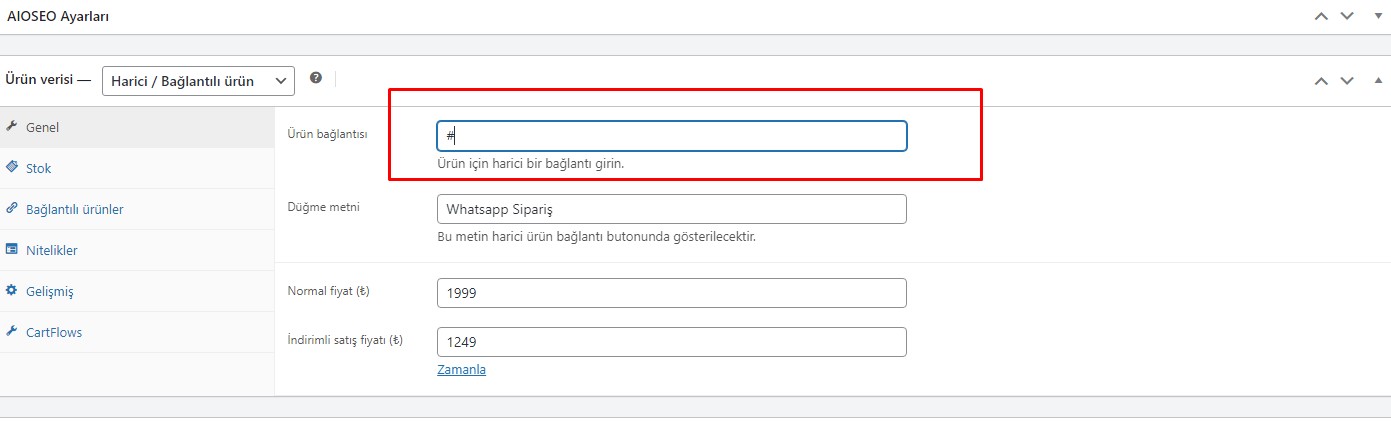Click the Düğme metni text field

(x=672, y=209)
